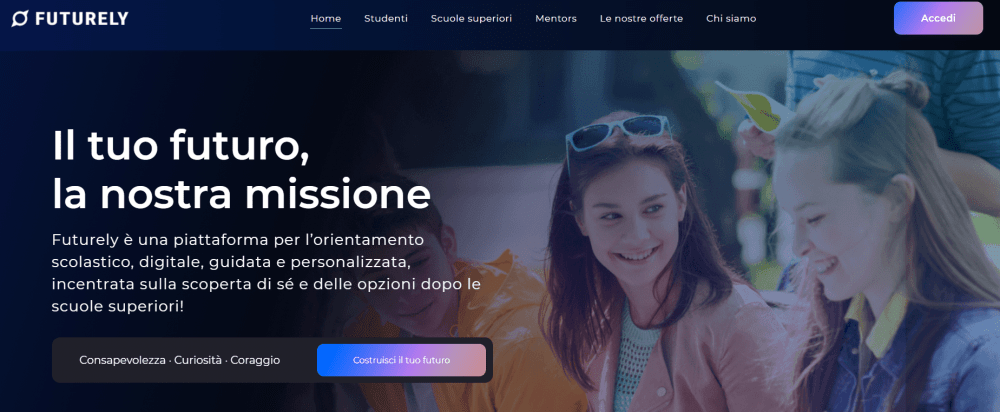Open Le nostre offerte in navbar
The height and width of the screenshot is (412, 1000).
coord(641,18)
